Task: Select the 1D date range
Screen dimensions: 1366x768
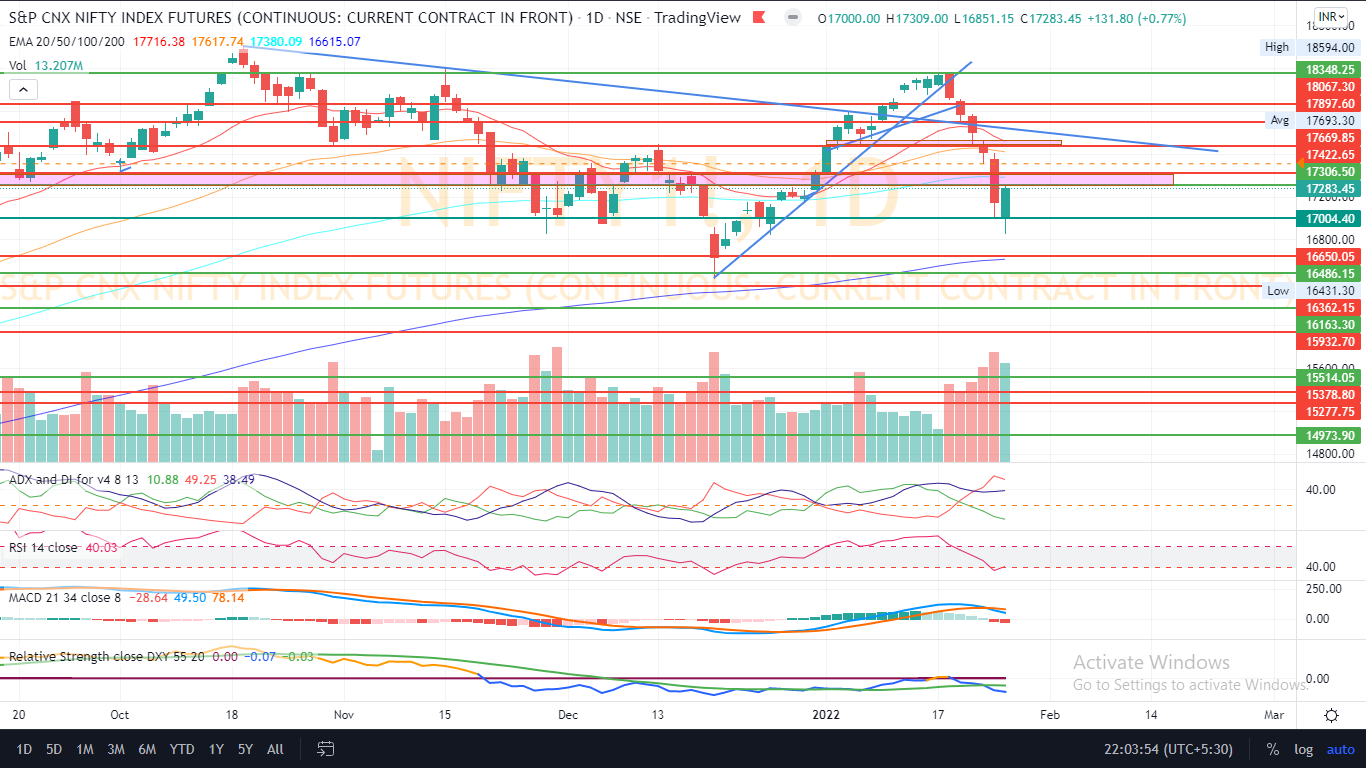Action: pos(24,749)
